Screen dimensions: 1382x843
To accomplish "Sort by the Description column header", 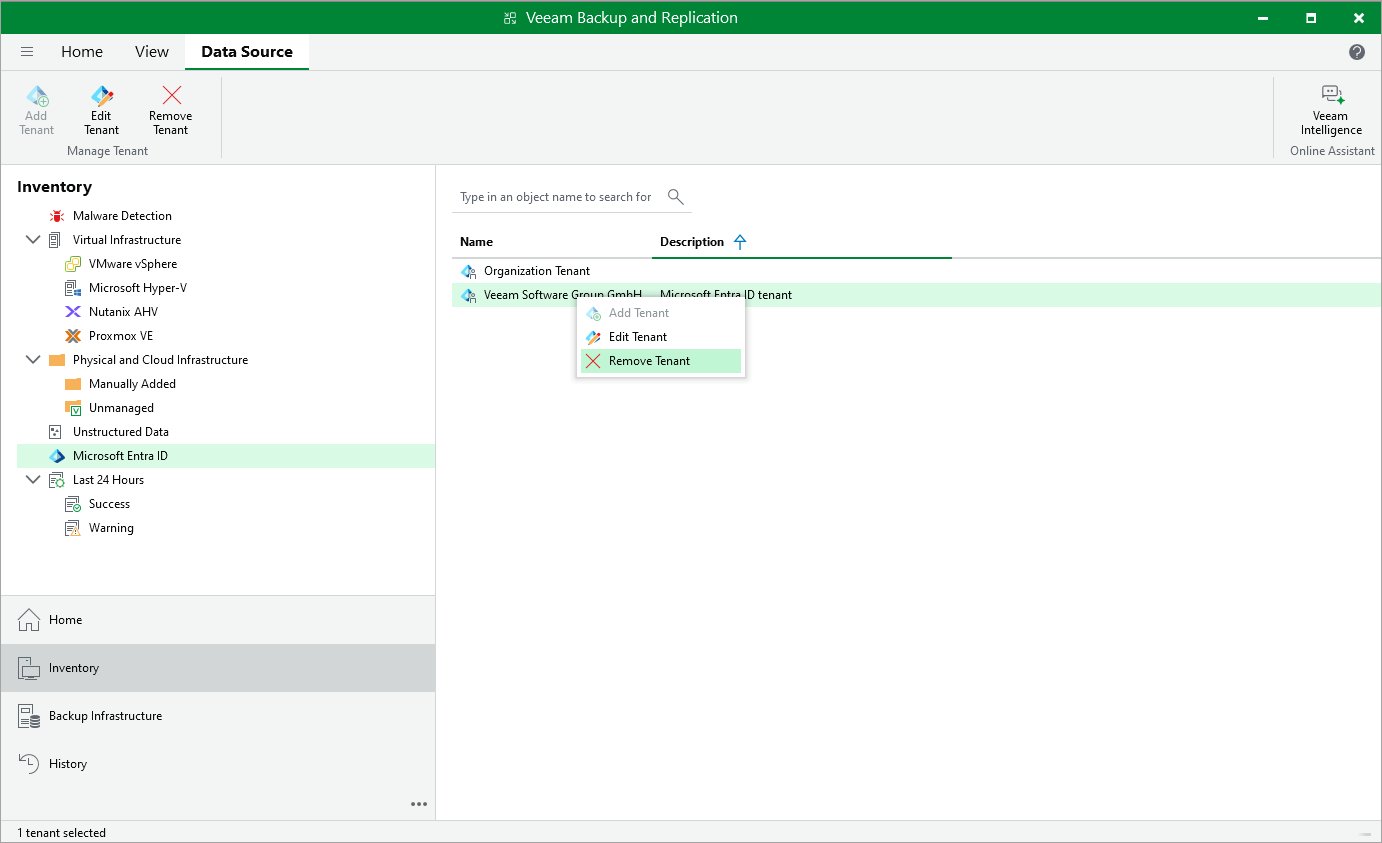I will coord(692,242).
